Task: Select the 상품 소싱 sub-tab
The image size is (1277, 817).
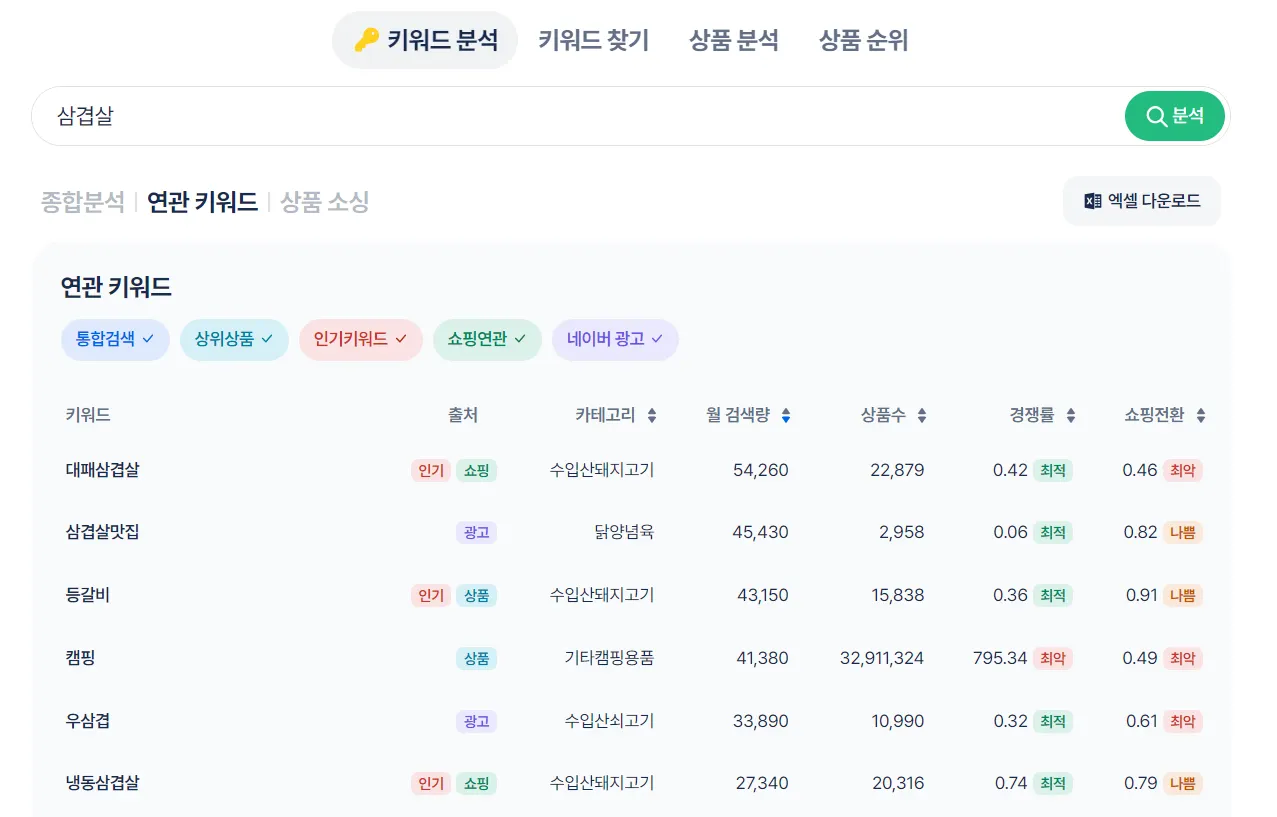Action: click(325, 202)
